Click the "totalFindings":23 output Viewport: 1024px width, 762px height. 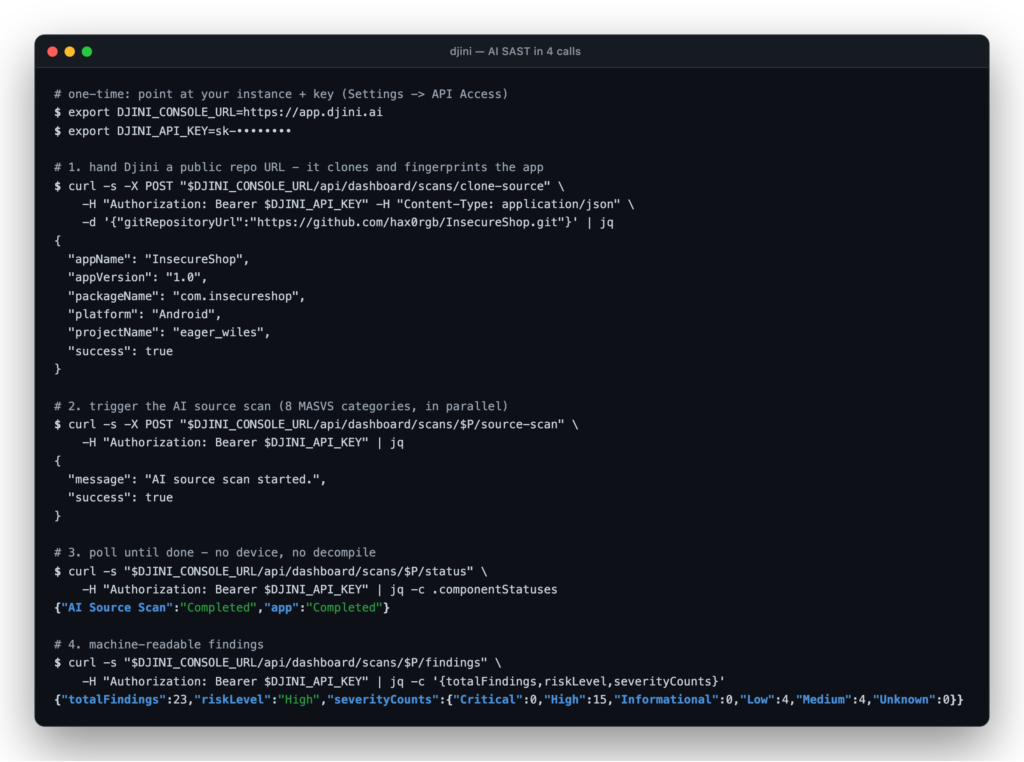(124, 700)
